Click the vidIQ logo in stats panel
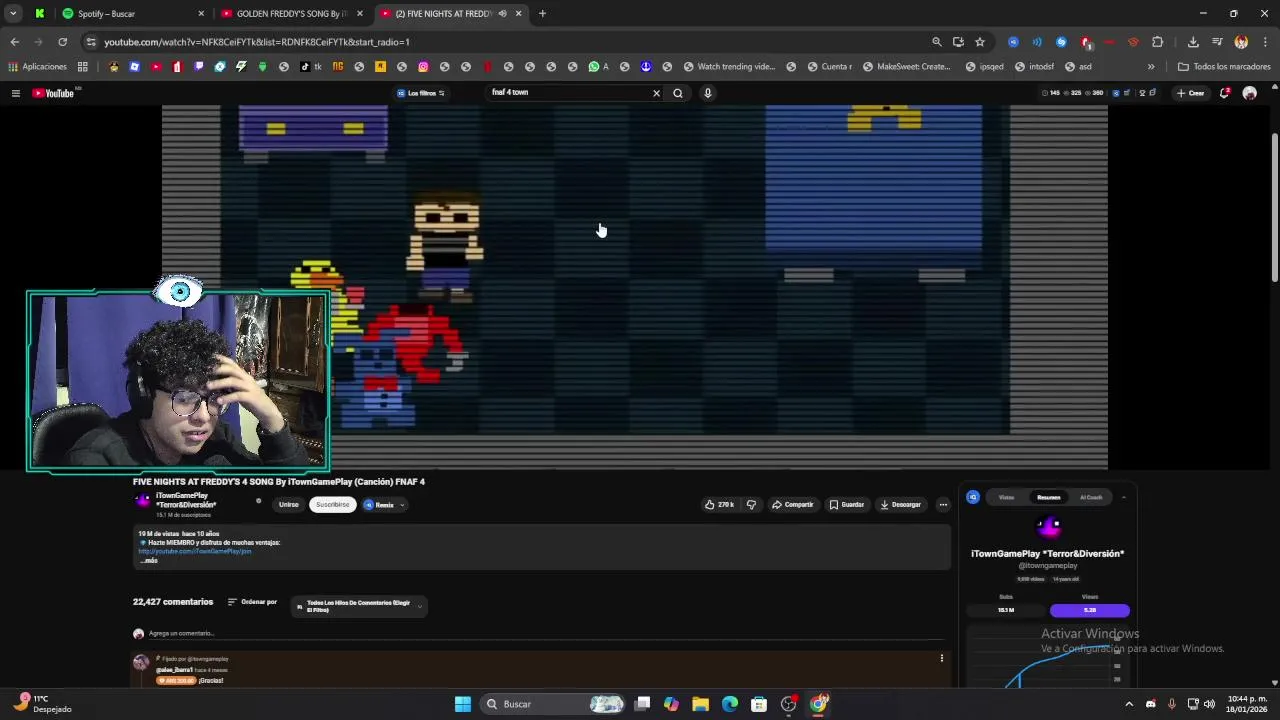The width and height of the screenshot is (1280, 720). pyautogui.click(x=973, y=497)
